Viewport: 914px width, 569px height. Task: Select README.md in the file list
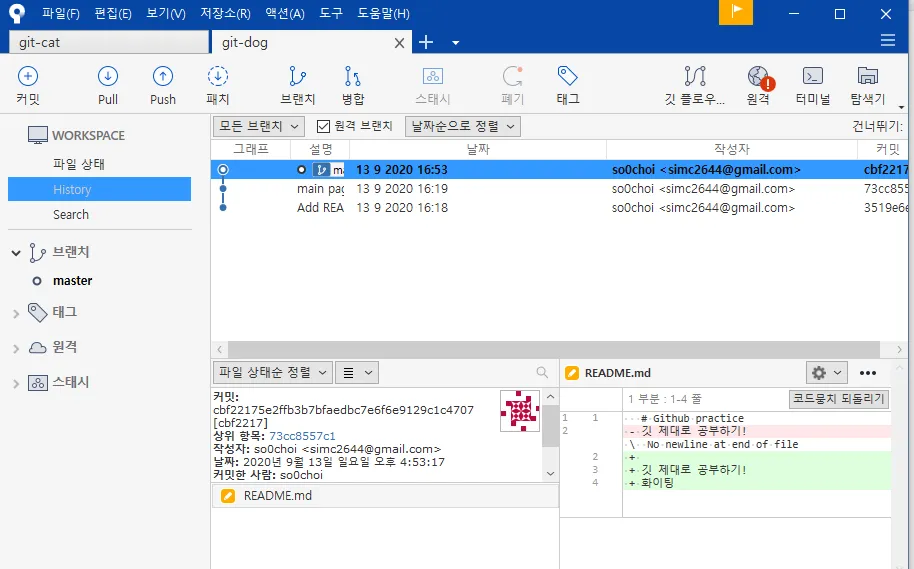[277, 496]
